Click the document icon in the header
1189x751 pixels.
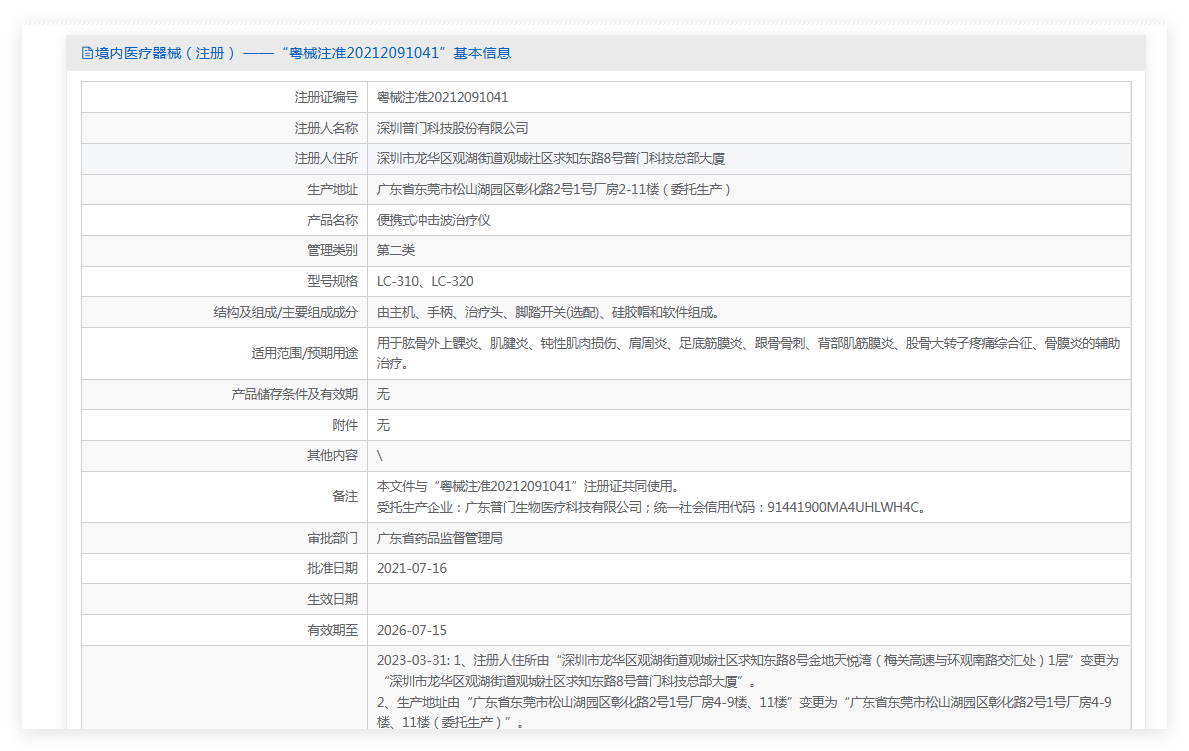(87, 53)
